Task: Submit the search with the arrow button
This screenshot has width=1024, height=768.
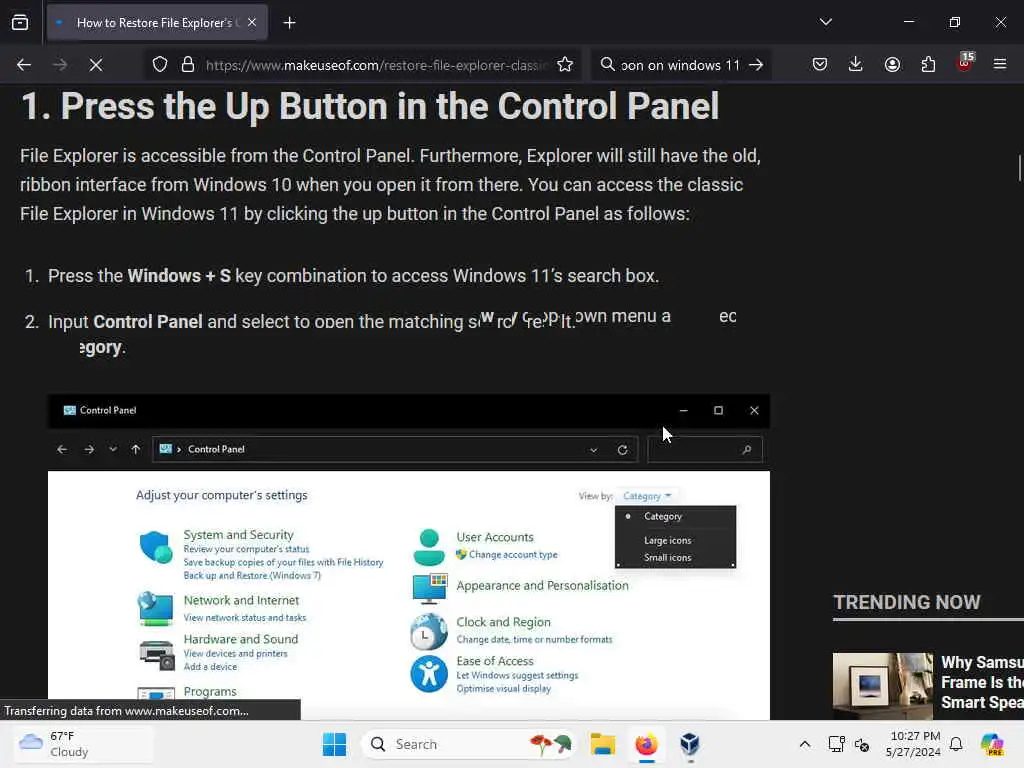Action: click(756, 65)
